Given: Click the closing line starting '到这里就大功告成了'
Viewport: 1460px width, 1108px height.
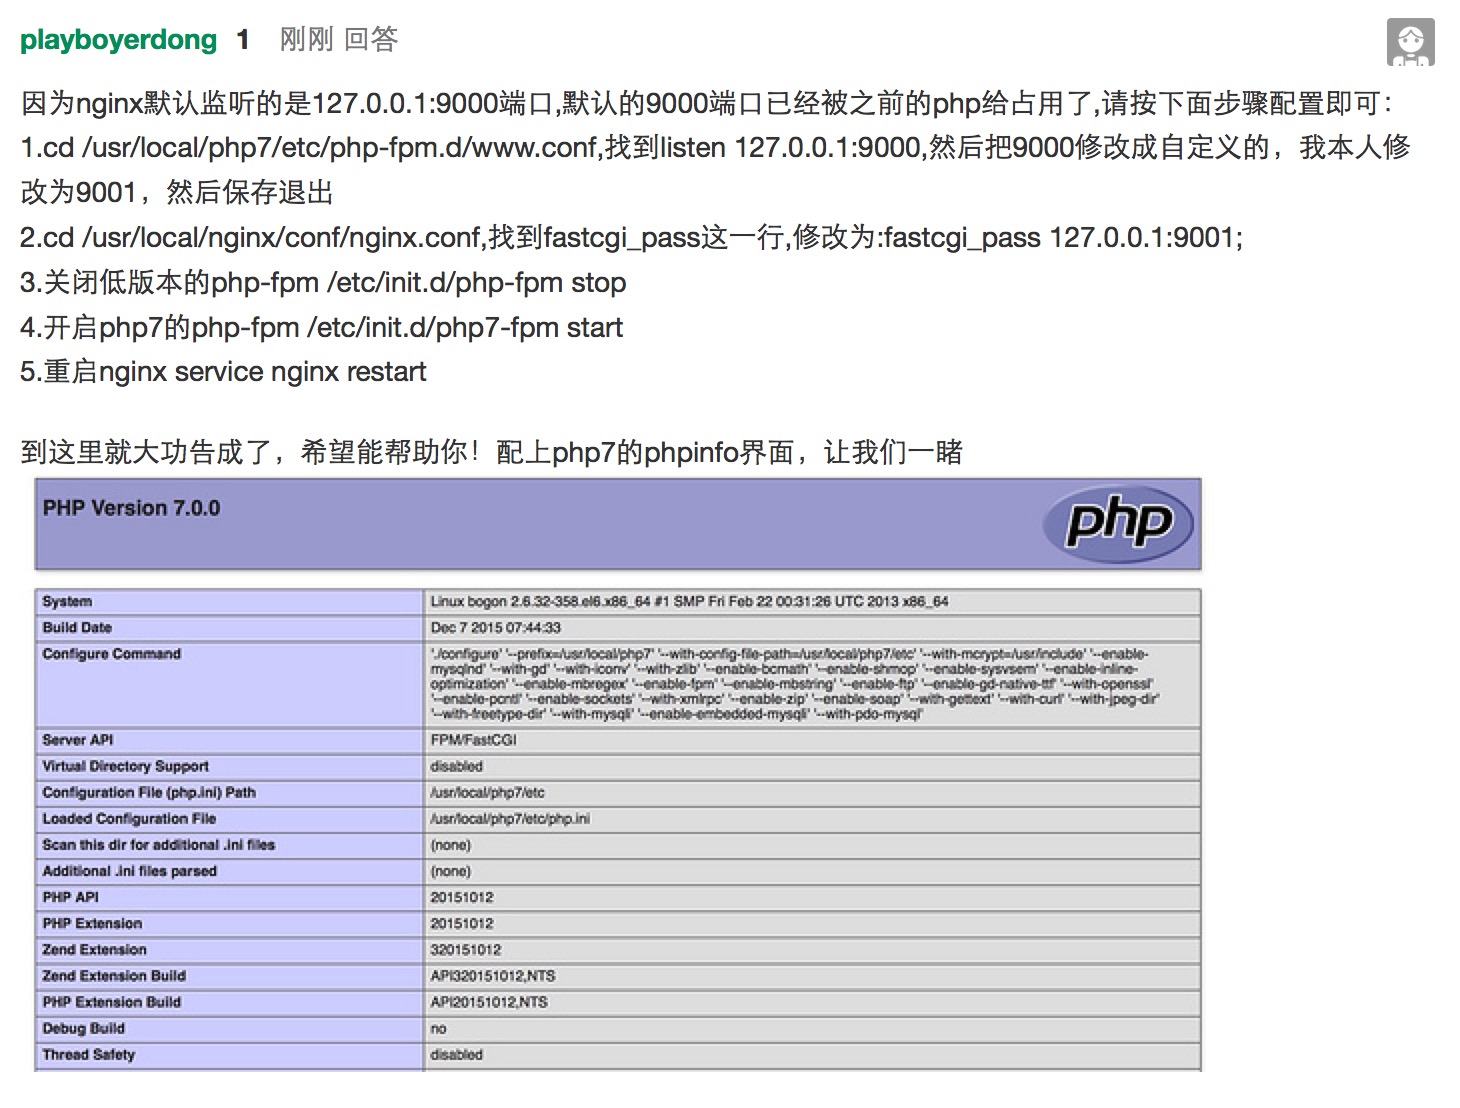Looking at the screenshot, I should [x=491, y=452].
